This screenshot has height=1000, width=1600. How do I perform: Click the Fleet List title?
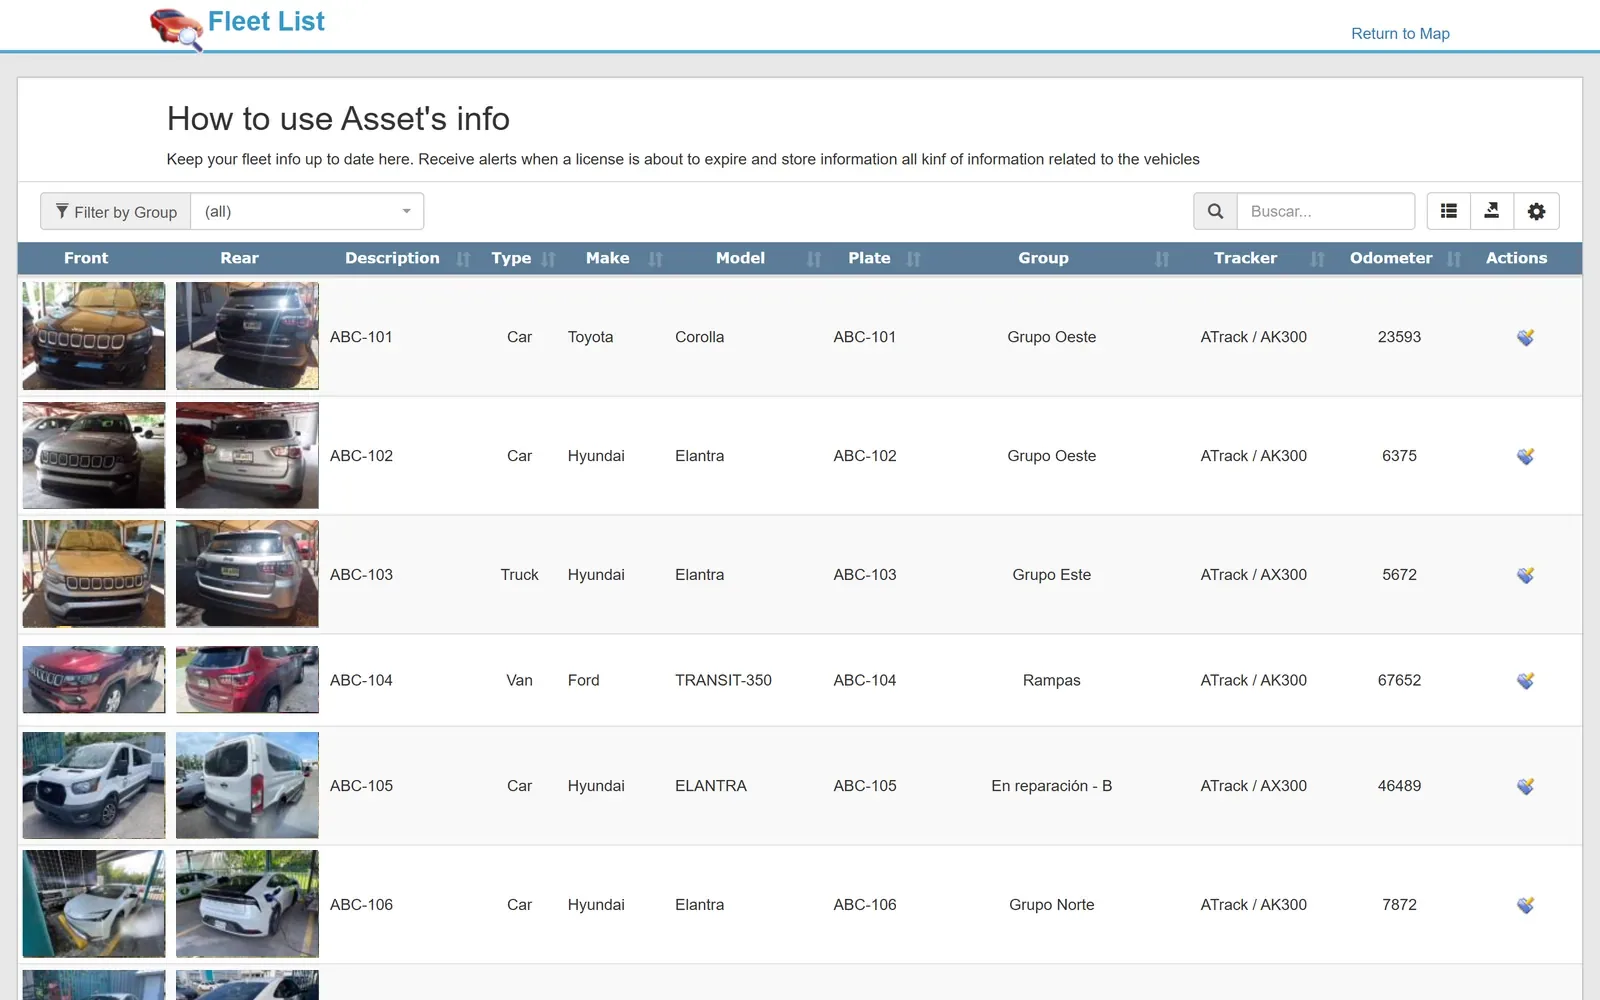point(266,21)
